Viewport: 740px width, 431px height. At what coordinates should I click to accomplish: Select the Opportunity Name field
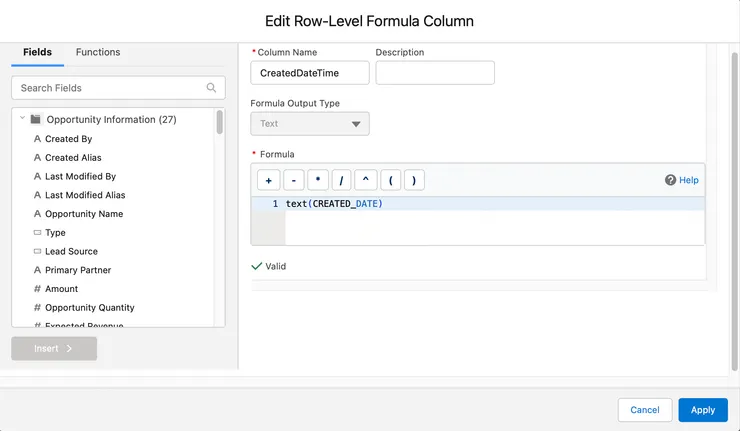(x=84, y=214)
